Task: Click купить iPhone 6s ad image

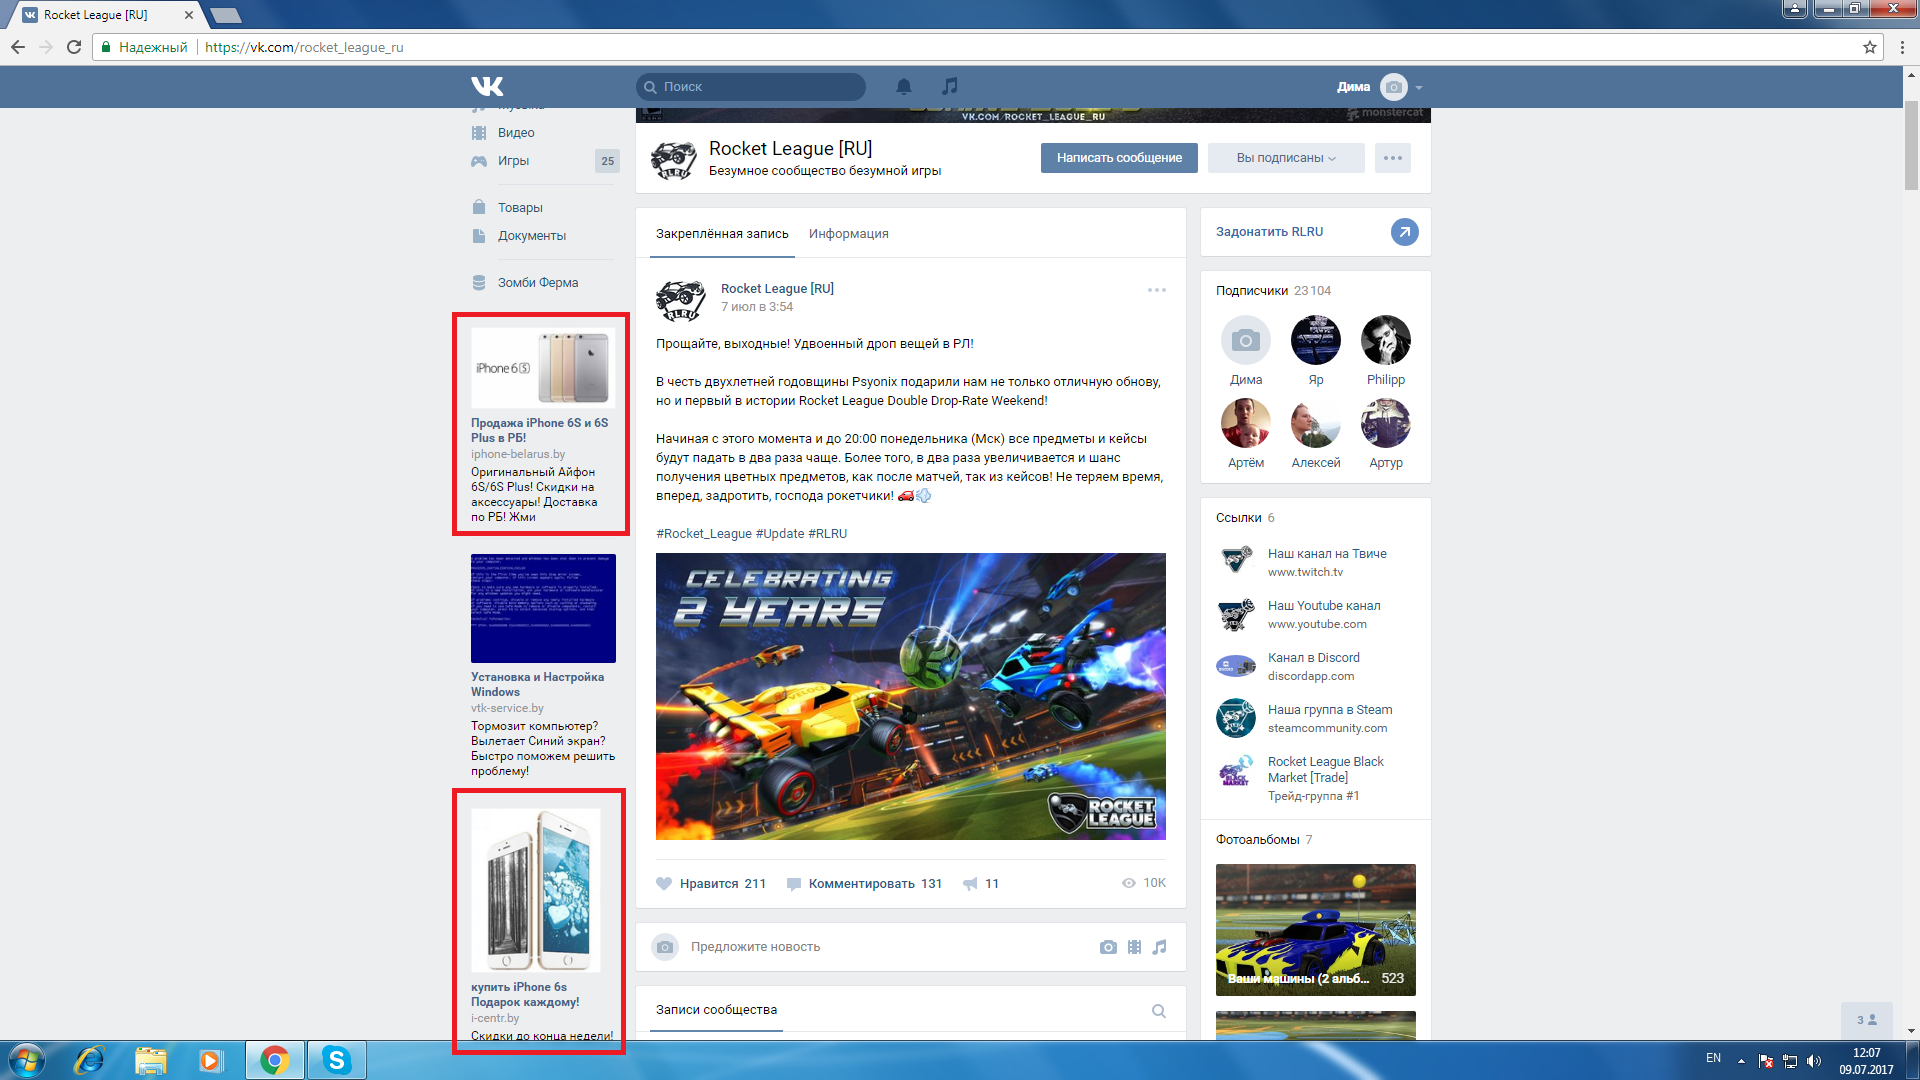Action: 535,890
